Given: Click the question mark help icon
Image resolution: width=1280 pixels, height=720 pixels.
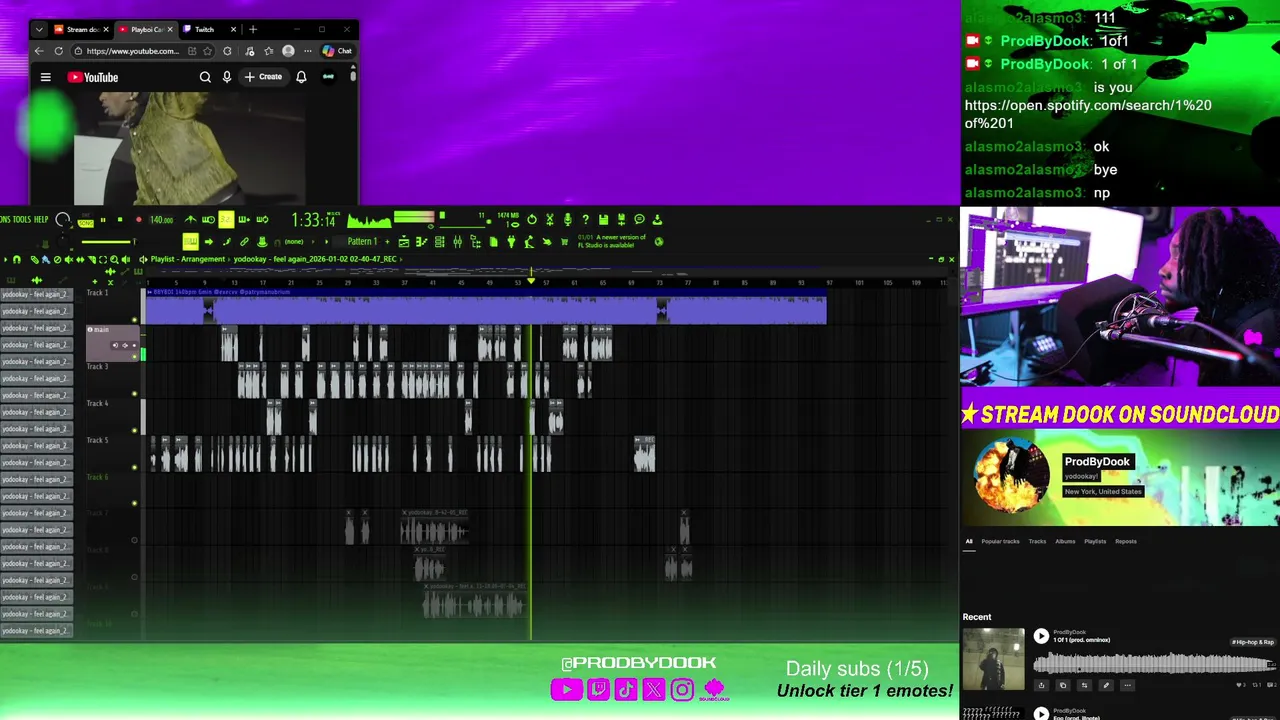Looking at the screenshot, I should [585, 219].
